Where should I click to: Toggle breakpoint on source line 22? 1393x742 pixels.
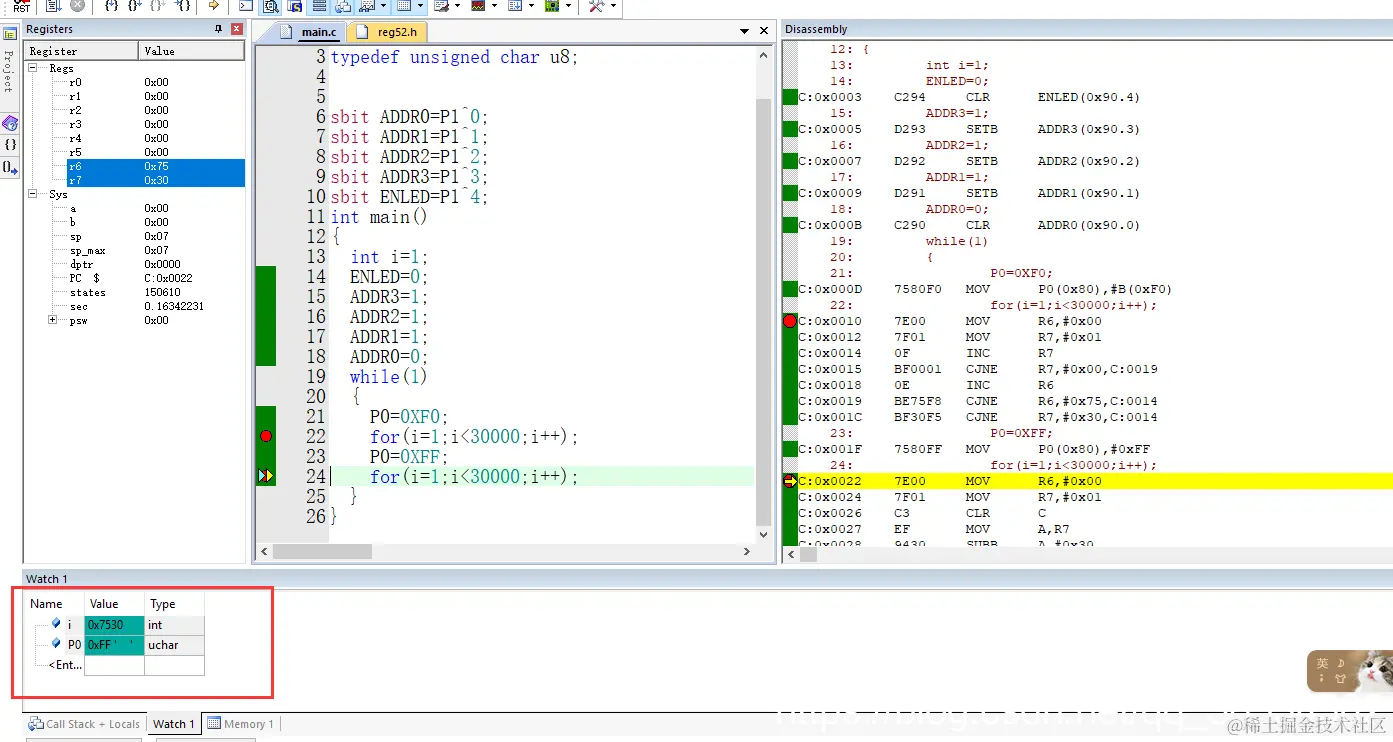[x=266, y=436]
